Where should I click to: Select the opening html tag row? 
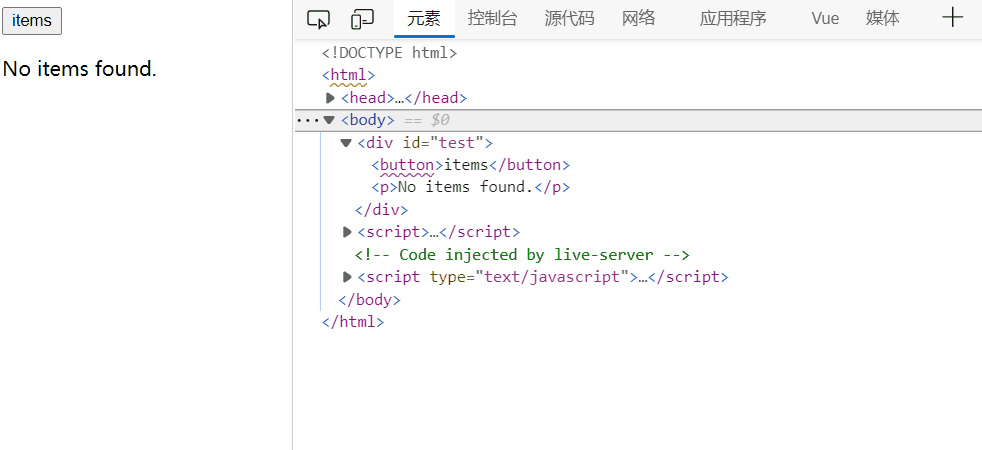click(348, 76)
